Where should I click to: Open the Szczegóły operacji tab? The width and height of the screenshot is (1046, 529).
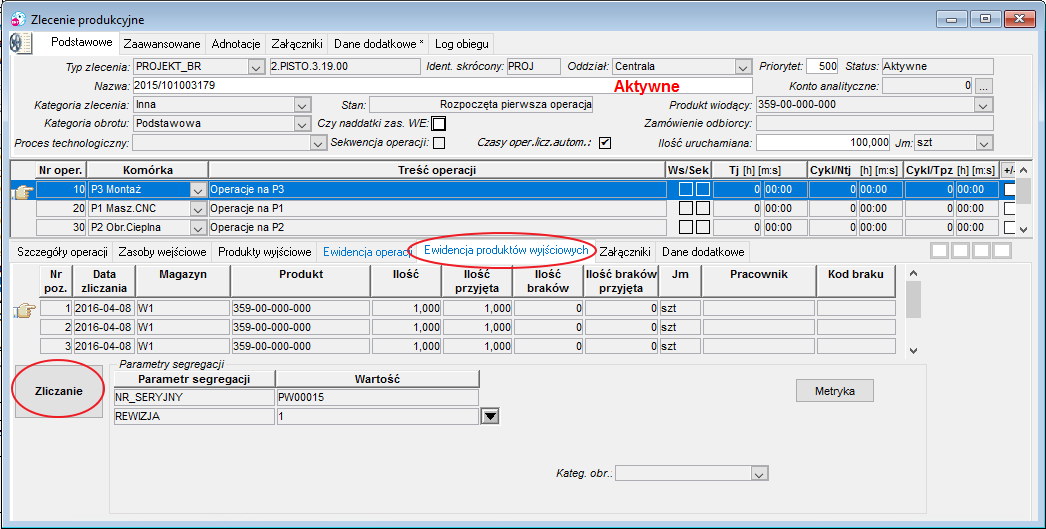62,252
